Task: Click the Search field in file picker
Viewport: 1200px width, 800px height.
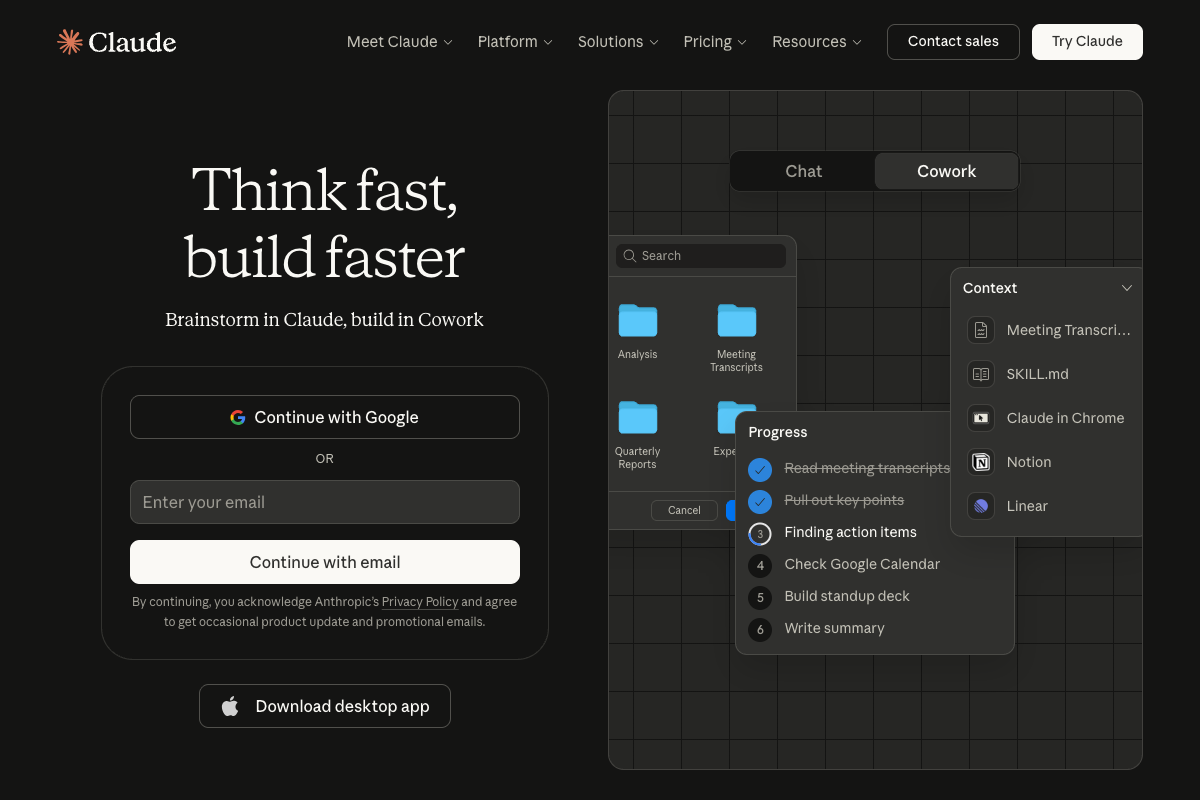Action: pos(701,256)
